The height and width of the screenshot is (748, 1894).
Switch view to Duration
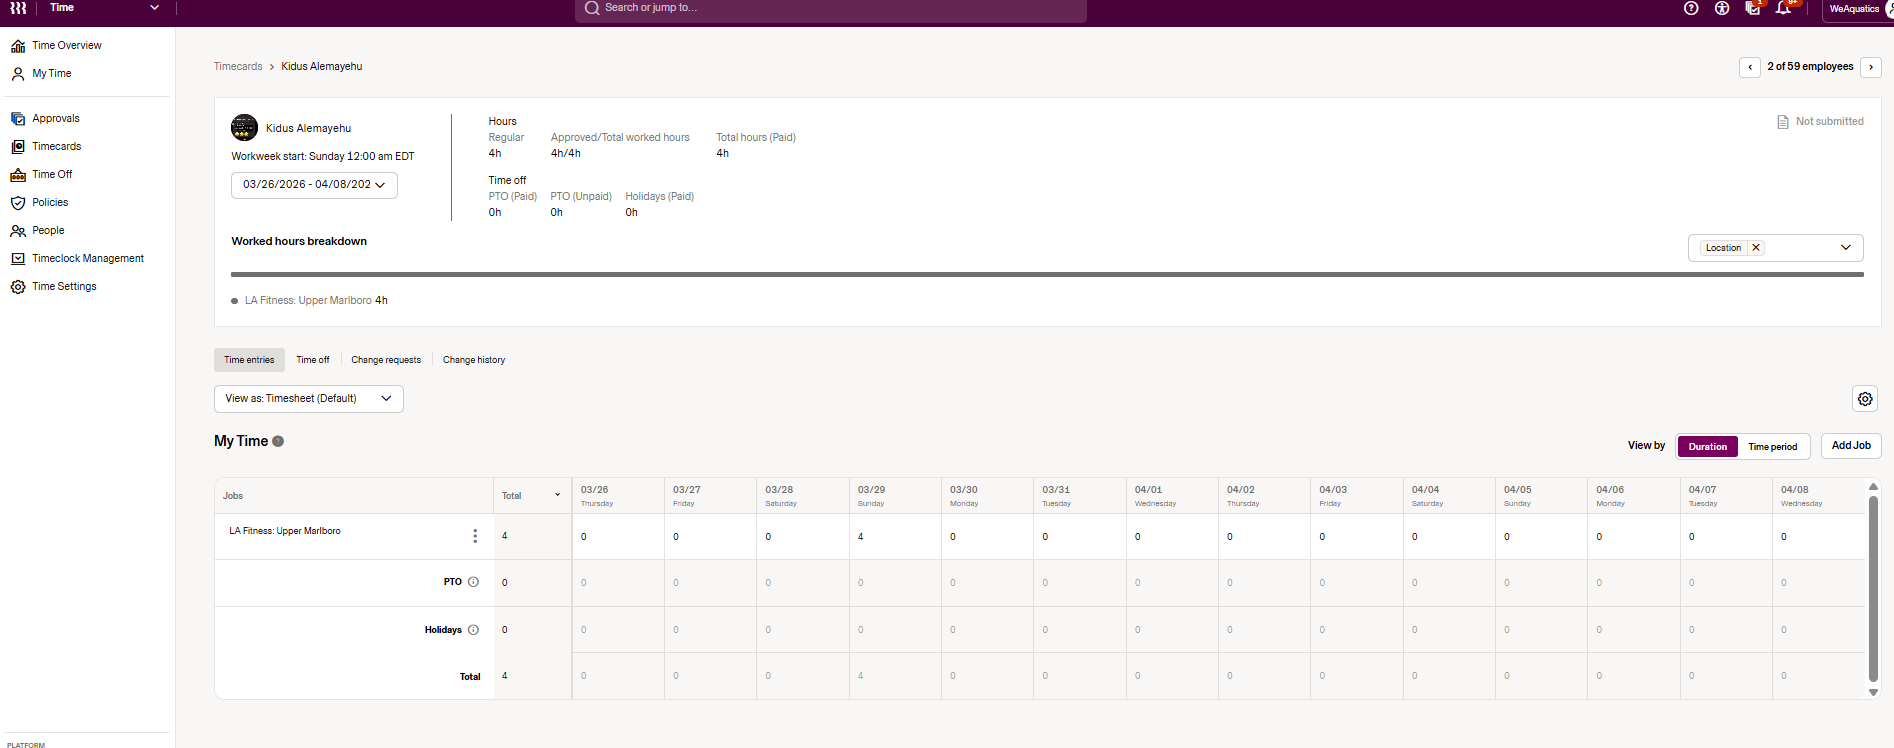pyautogui.click(x=1707, y=447)
